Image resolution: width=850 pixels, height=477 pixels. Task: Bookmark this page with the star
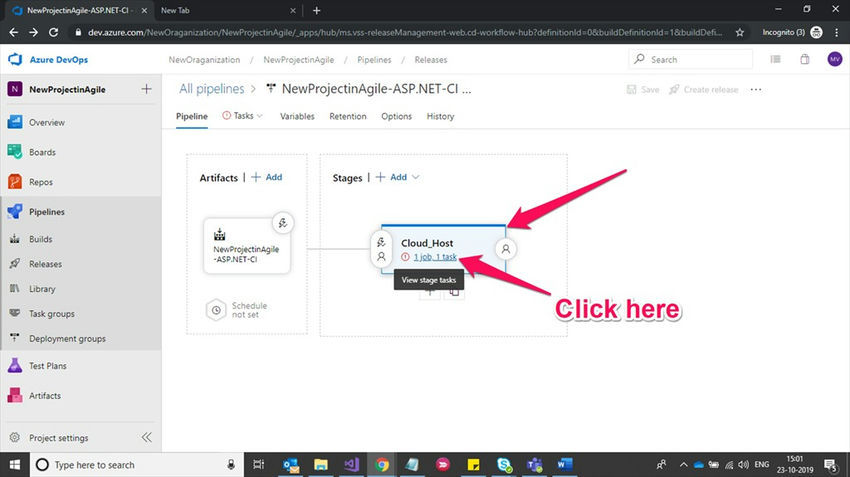click(739, 33)
